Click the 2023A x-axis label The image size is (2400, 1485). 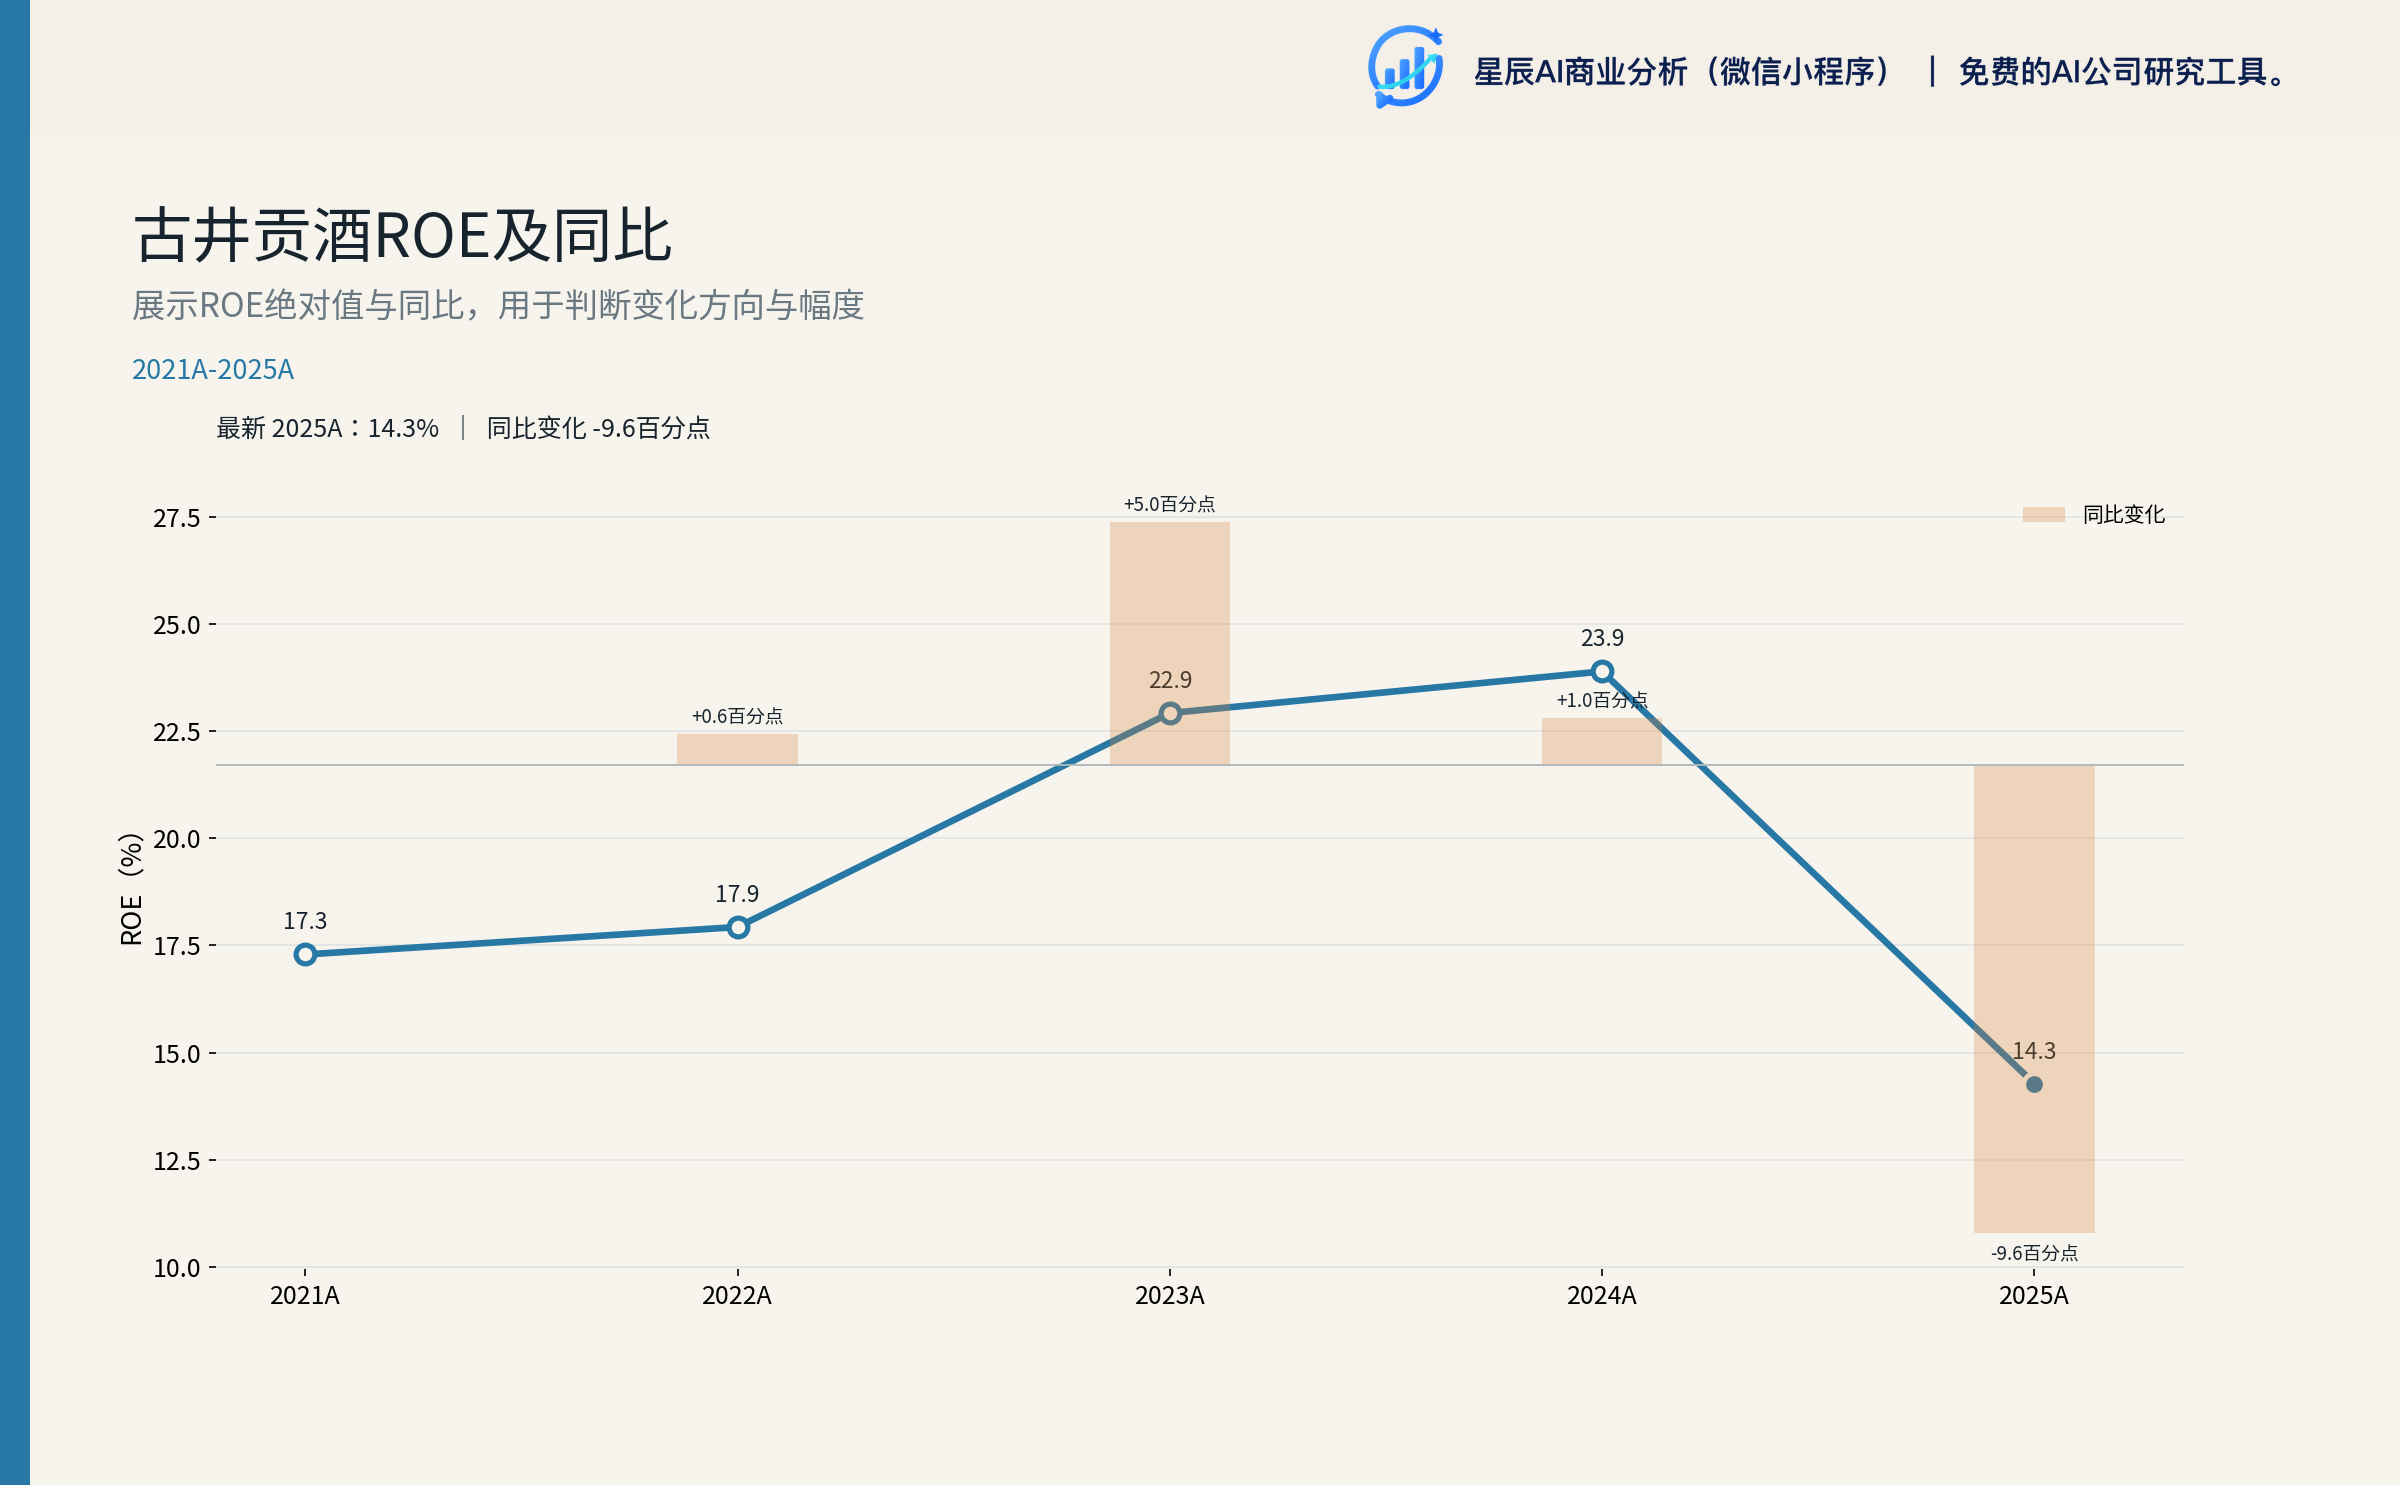pyautogui.click(x=1170, y=1296)
